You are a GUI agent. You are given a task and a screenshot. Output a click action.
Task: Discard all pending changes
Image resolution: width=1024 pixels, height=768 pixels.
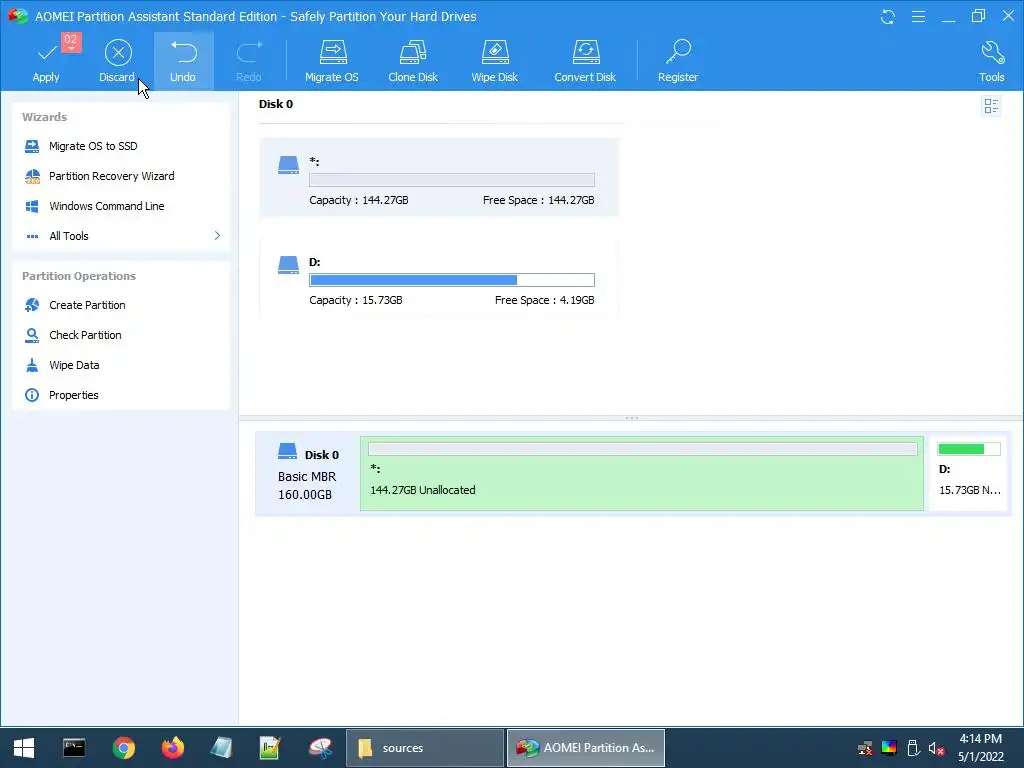click(118, 61)
